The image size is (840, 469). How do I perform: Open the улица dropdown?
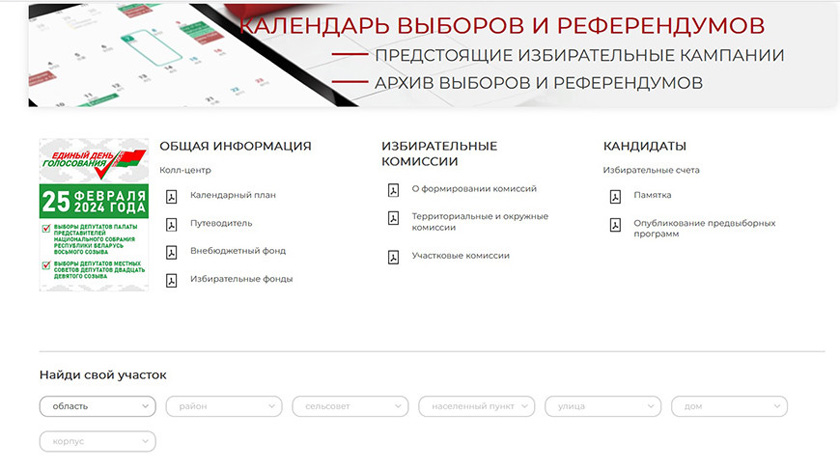[603, 406]
